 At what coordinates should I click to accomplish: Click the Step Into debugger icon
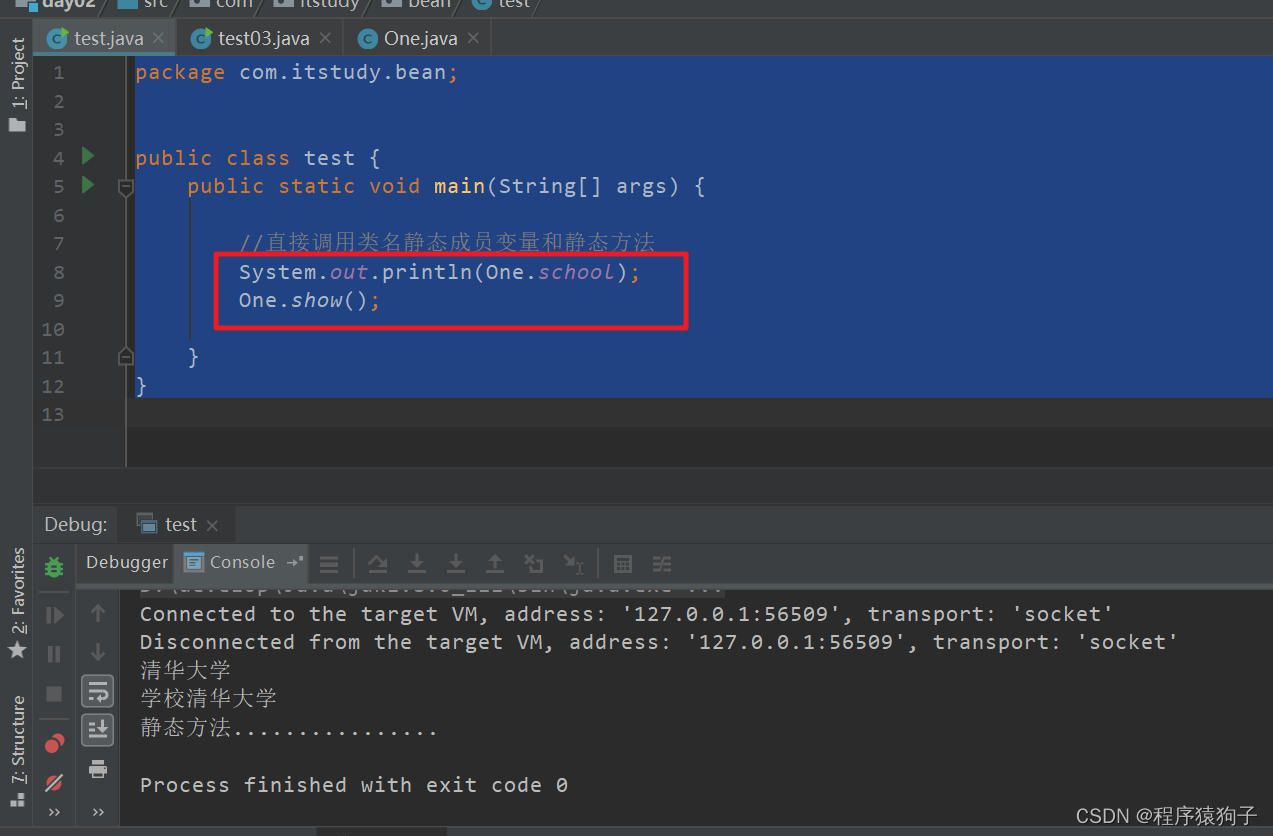point(417,563)
